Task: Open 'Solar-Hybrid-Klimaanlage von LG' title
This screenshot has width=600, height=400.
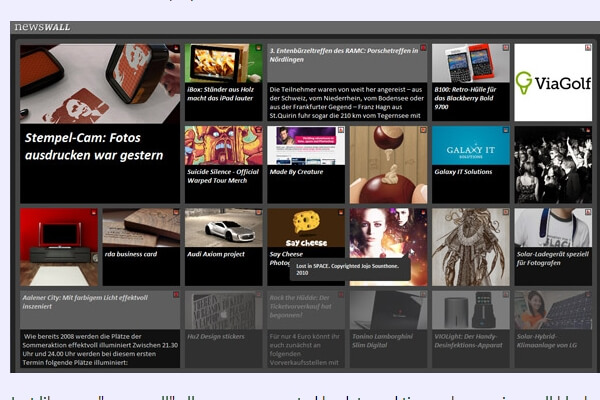Action: click(x=547, y=341)
